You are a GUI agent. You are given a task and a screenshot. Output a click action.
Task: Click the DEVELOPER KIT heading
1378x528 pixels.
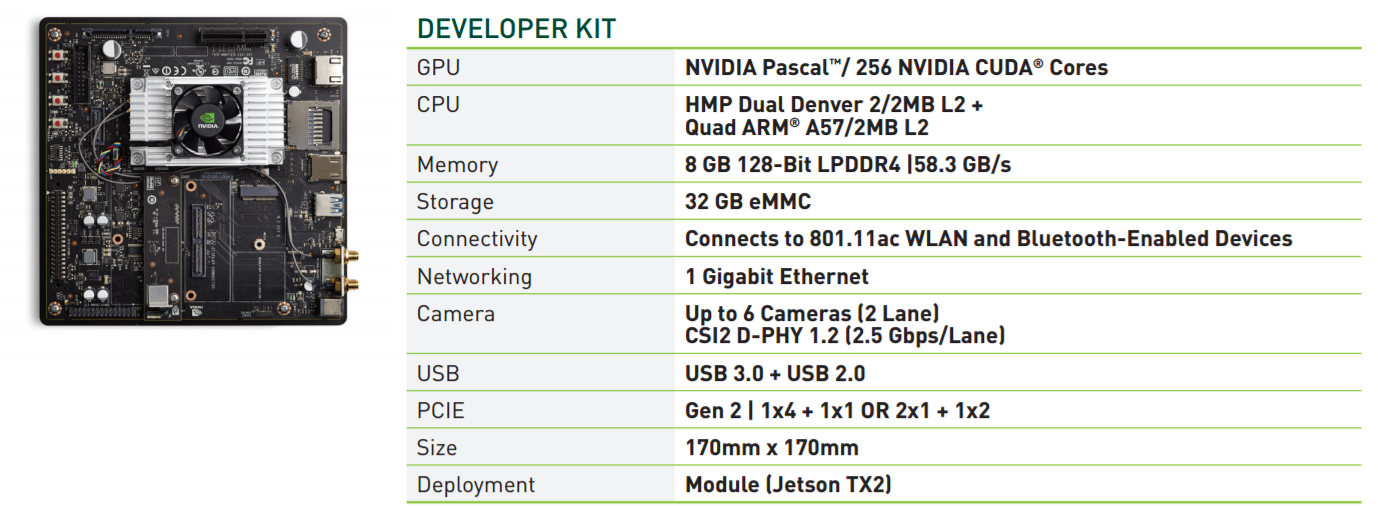(x=516, y=29)
